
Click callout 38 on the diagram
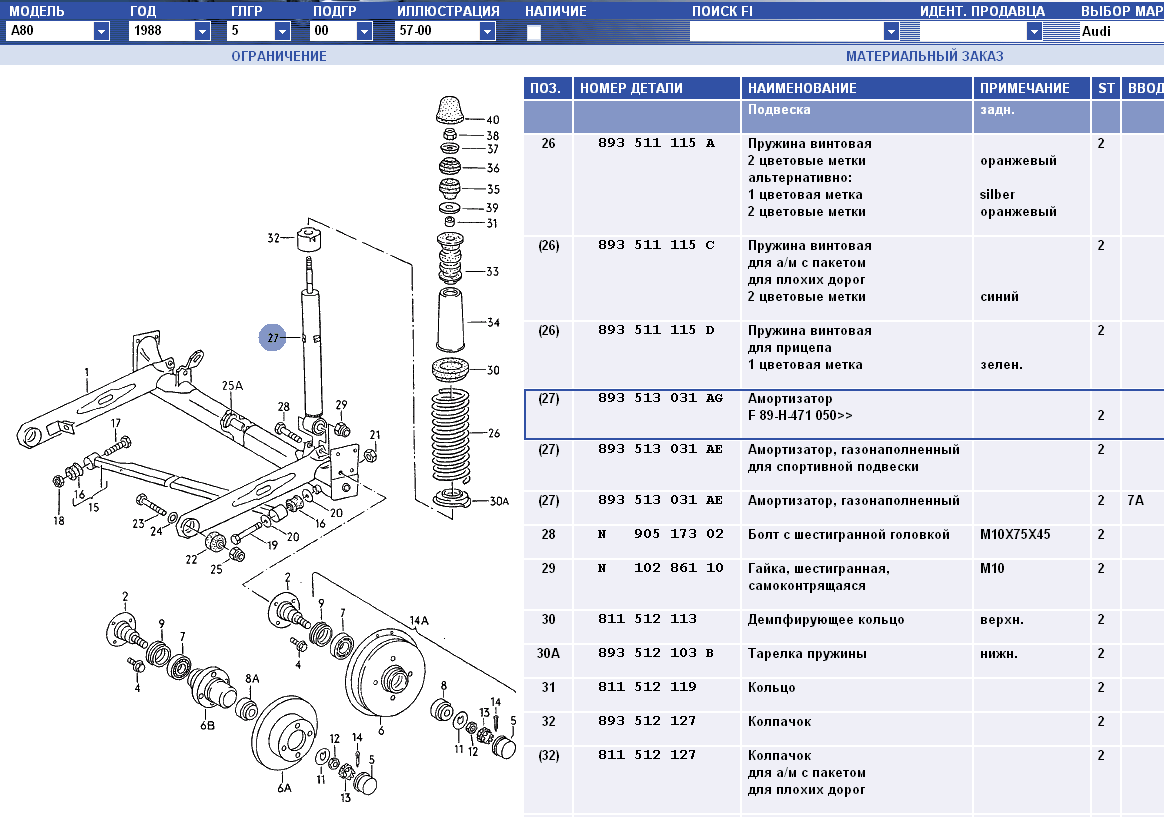493,136
